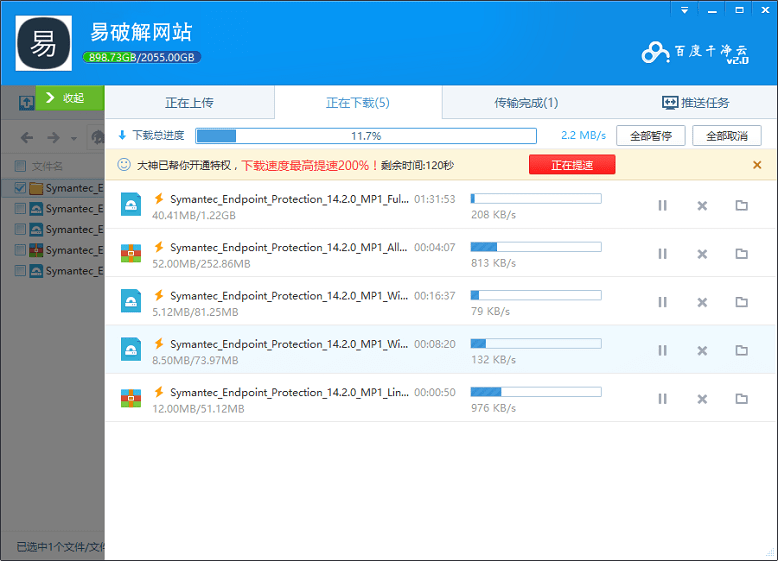The height and width of the screenshot is (561, 778).
Task: Cancel the second Symantec All download
Action: [702, 254]
